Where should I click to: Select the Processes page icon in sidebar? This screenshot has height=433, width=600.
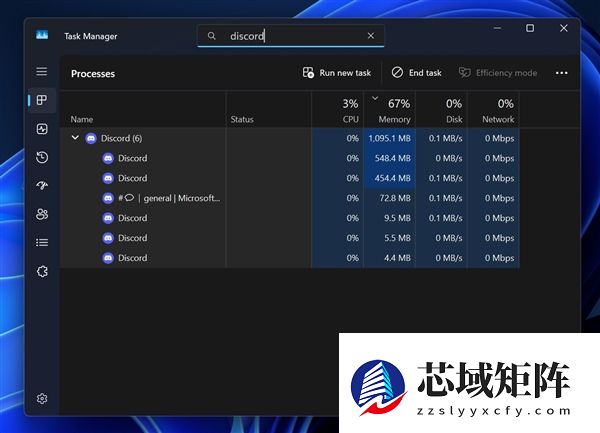coord(42,100)
